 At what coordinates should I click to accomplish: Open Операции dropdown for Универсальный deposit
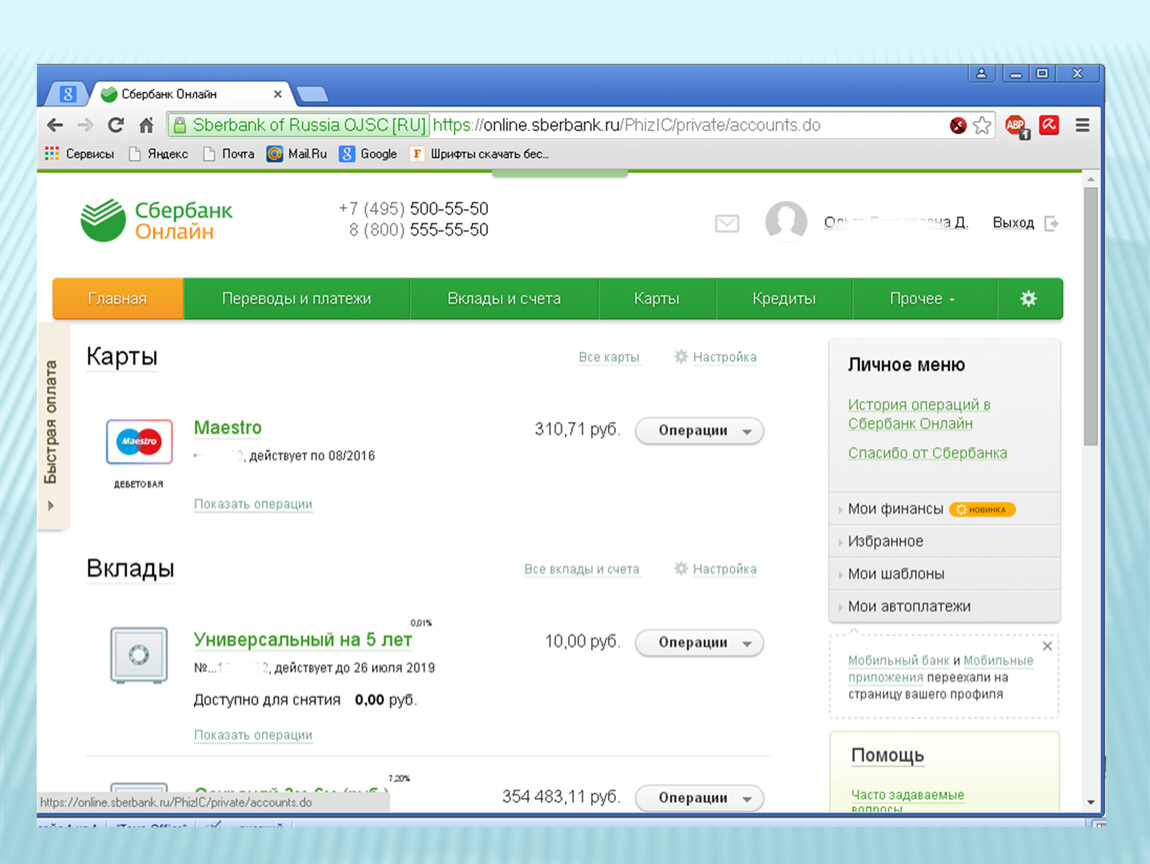[x=700, y=642]
